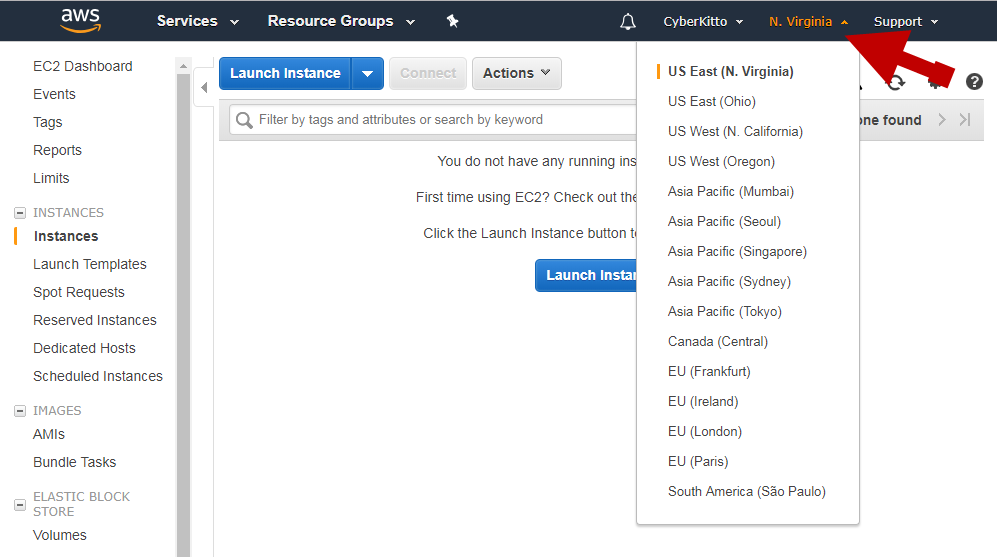Click the help question mark icon
Screen dimensions: 997x557
pyautogui.click(x=973, y=81)
